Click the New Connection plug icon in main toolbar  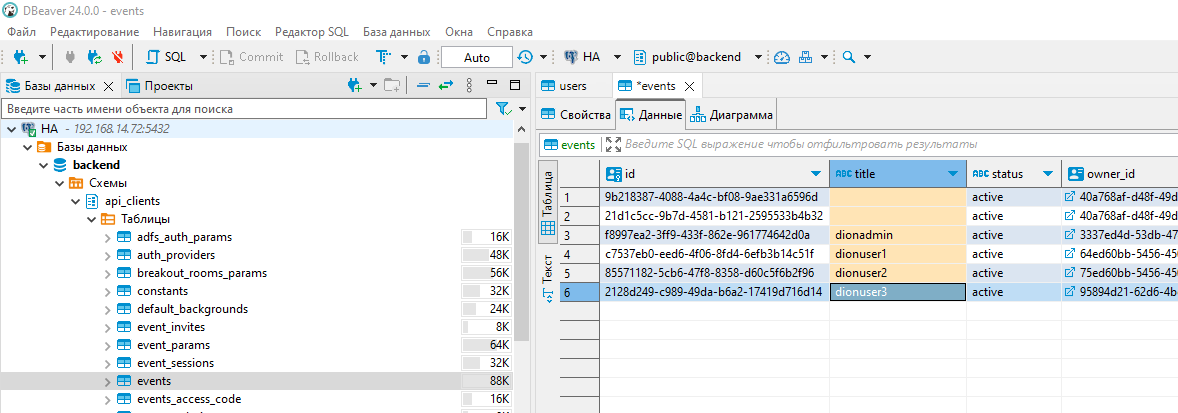coord(20,56)
